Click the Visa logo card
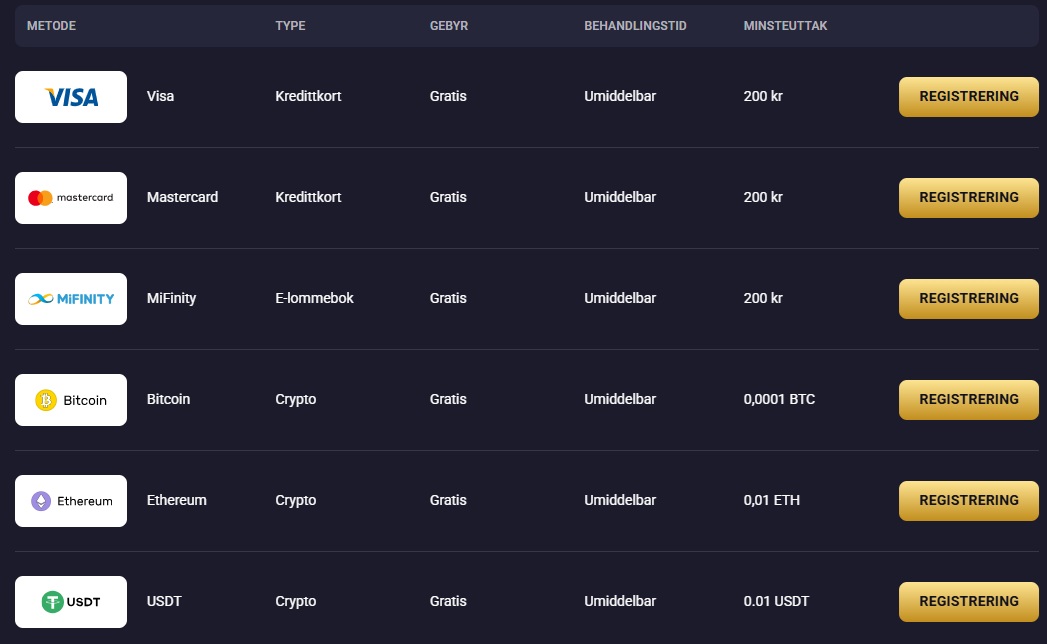The width and height of the screenshot is (1047, 644). click(x=71, y=97)
